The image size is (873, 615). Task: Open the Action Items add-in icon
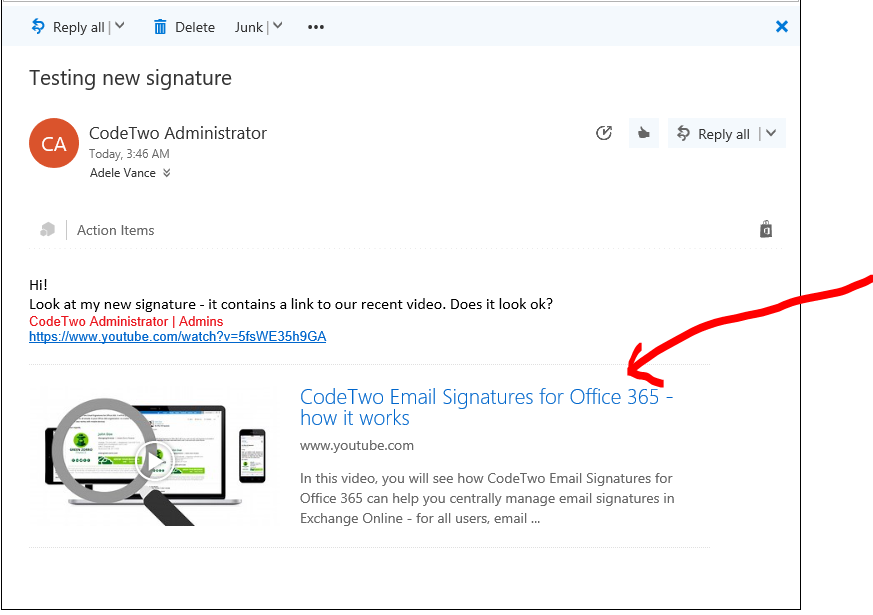pyautogui.click(x=48, y=229)
